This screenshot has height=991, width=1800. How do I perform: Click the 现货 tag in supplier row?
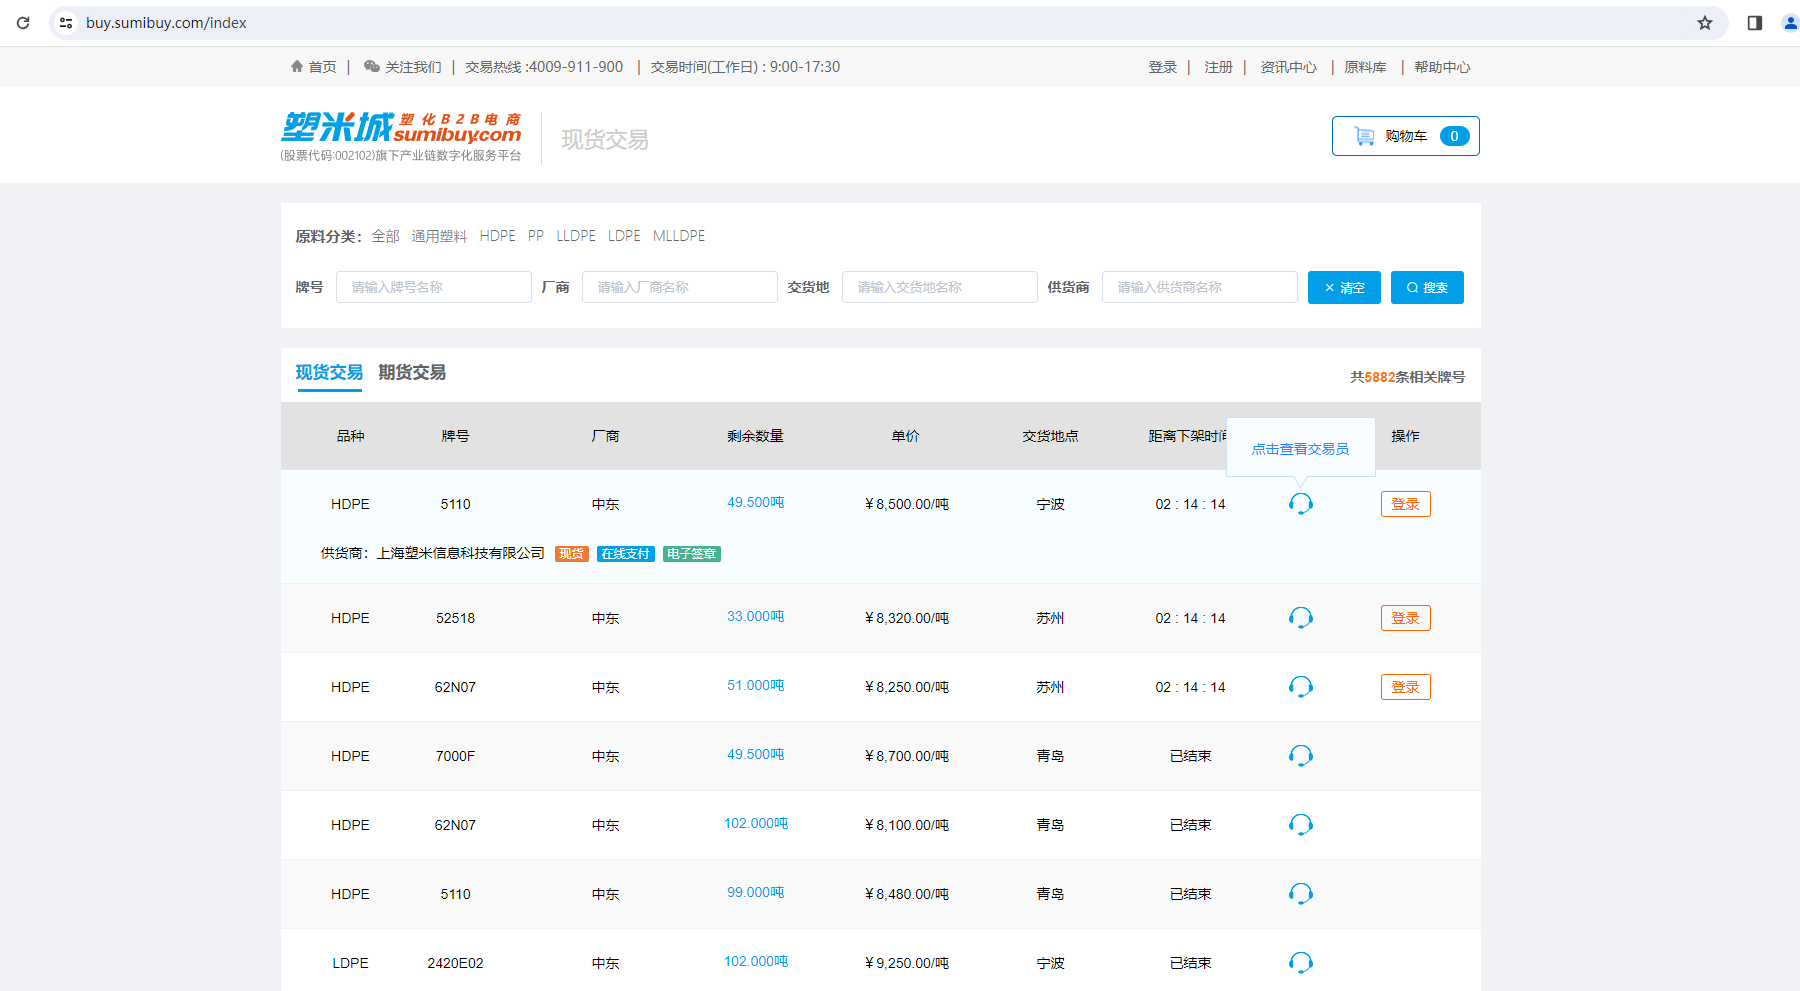click(572, 554)
